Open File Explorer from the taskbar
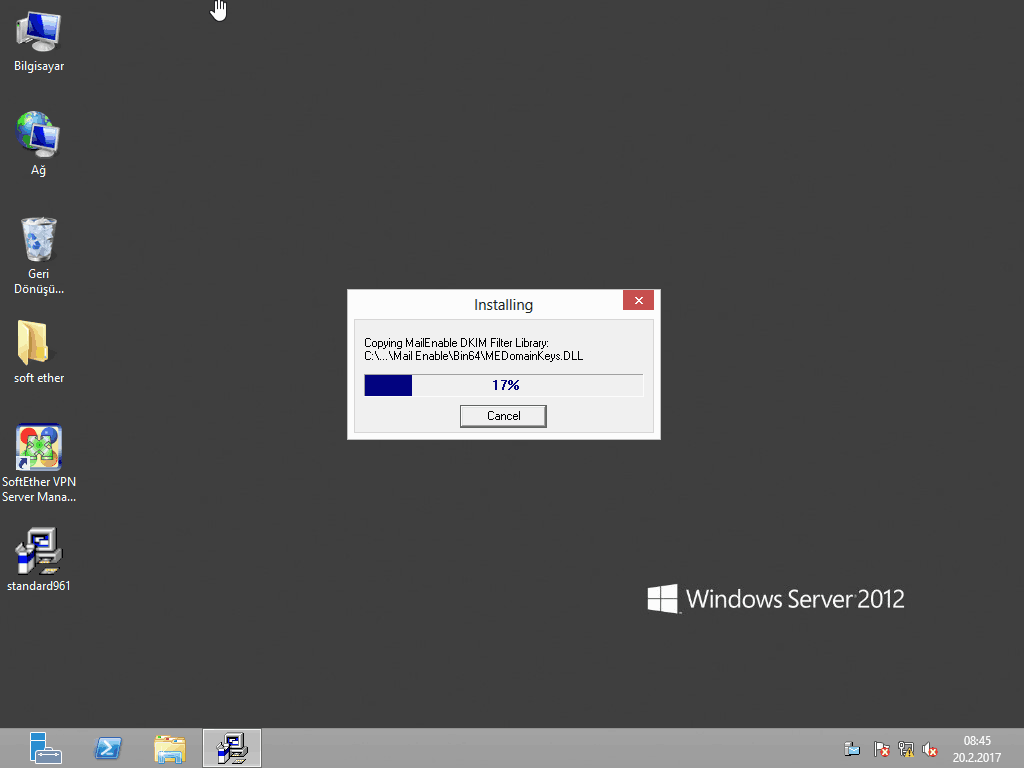 click(170, 748)
